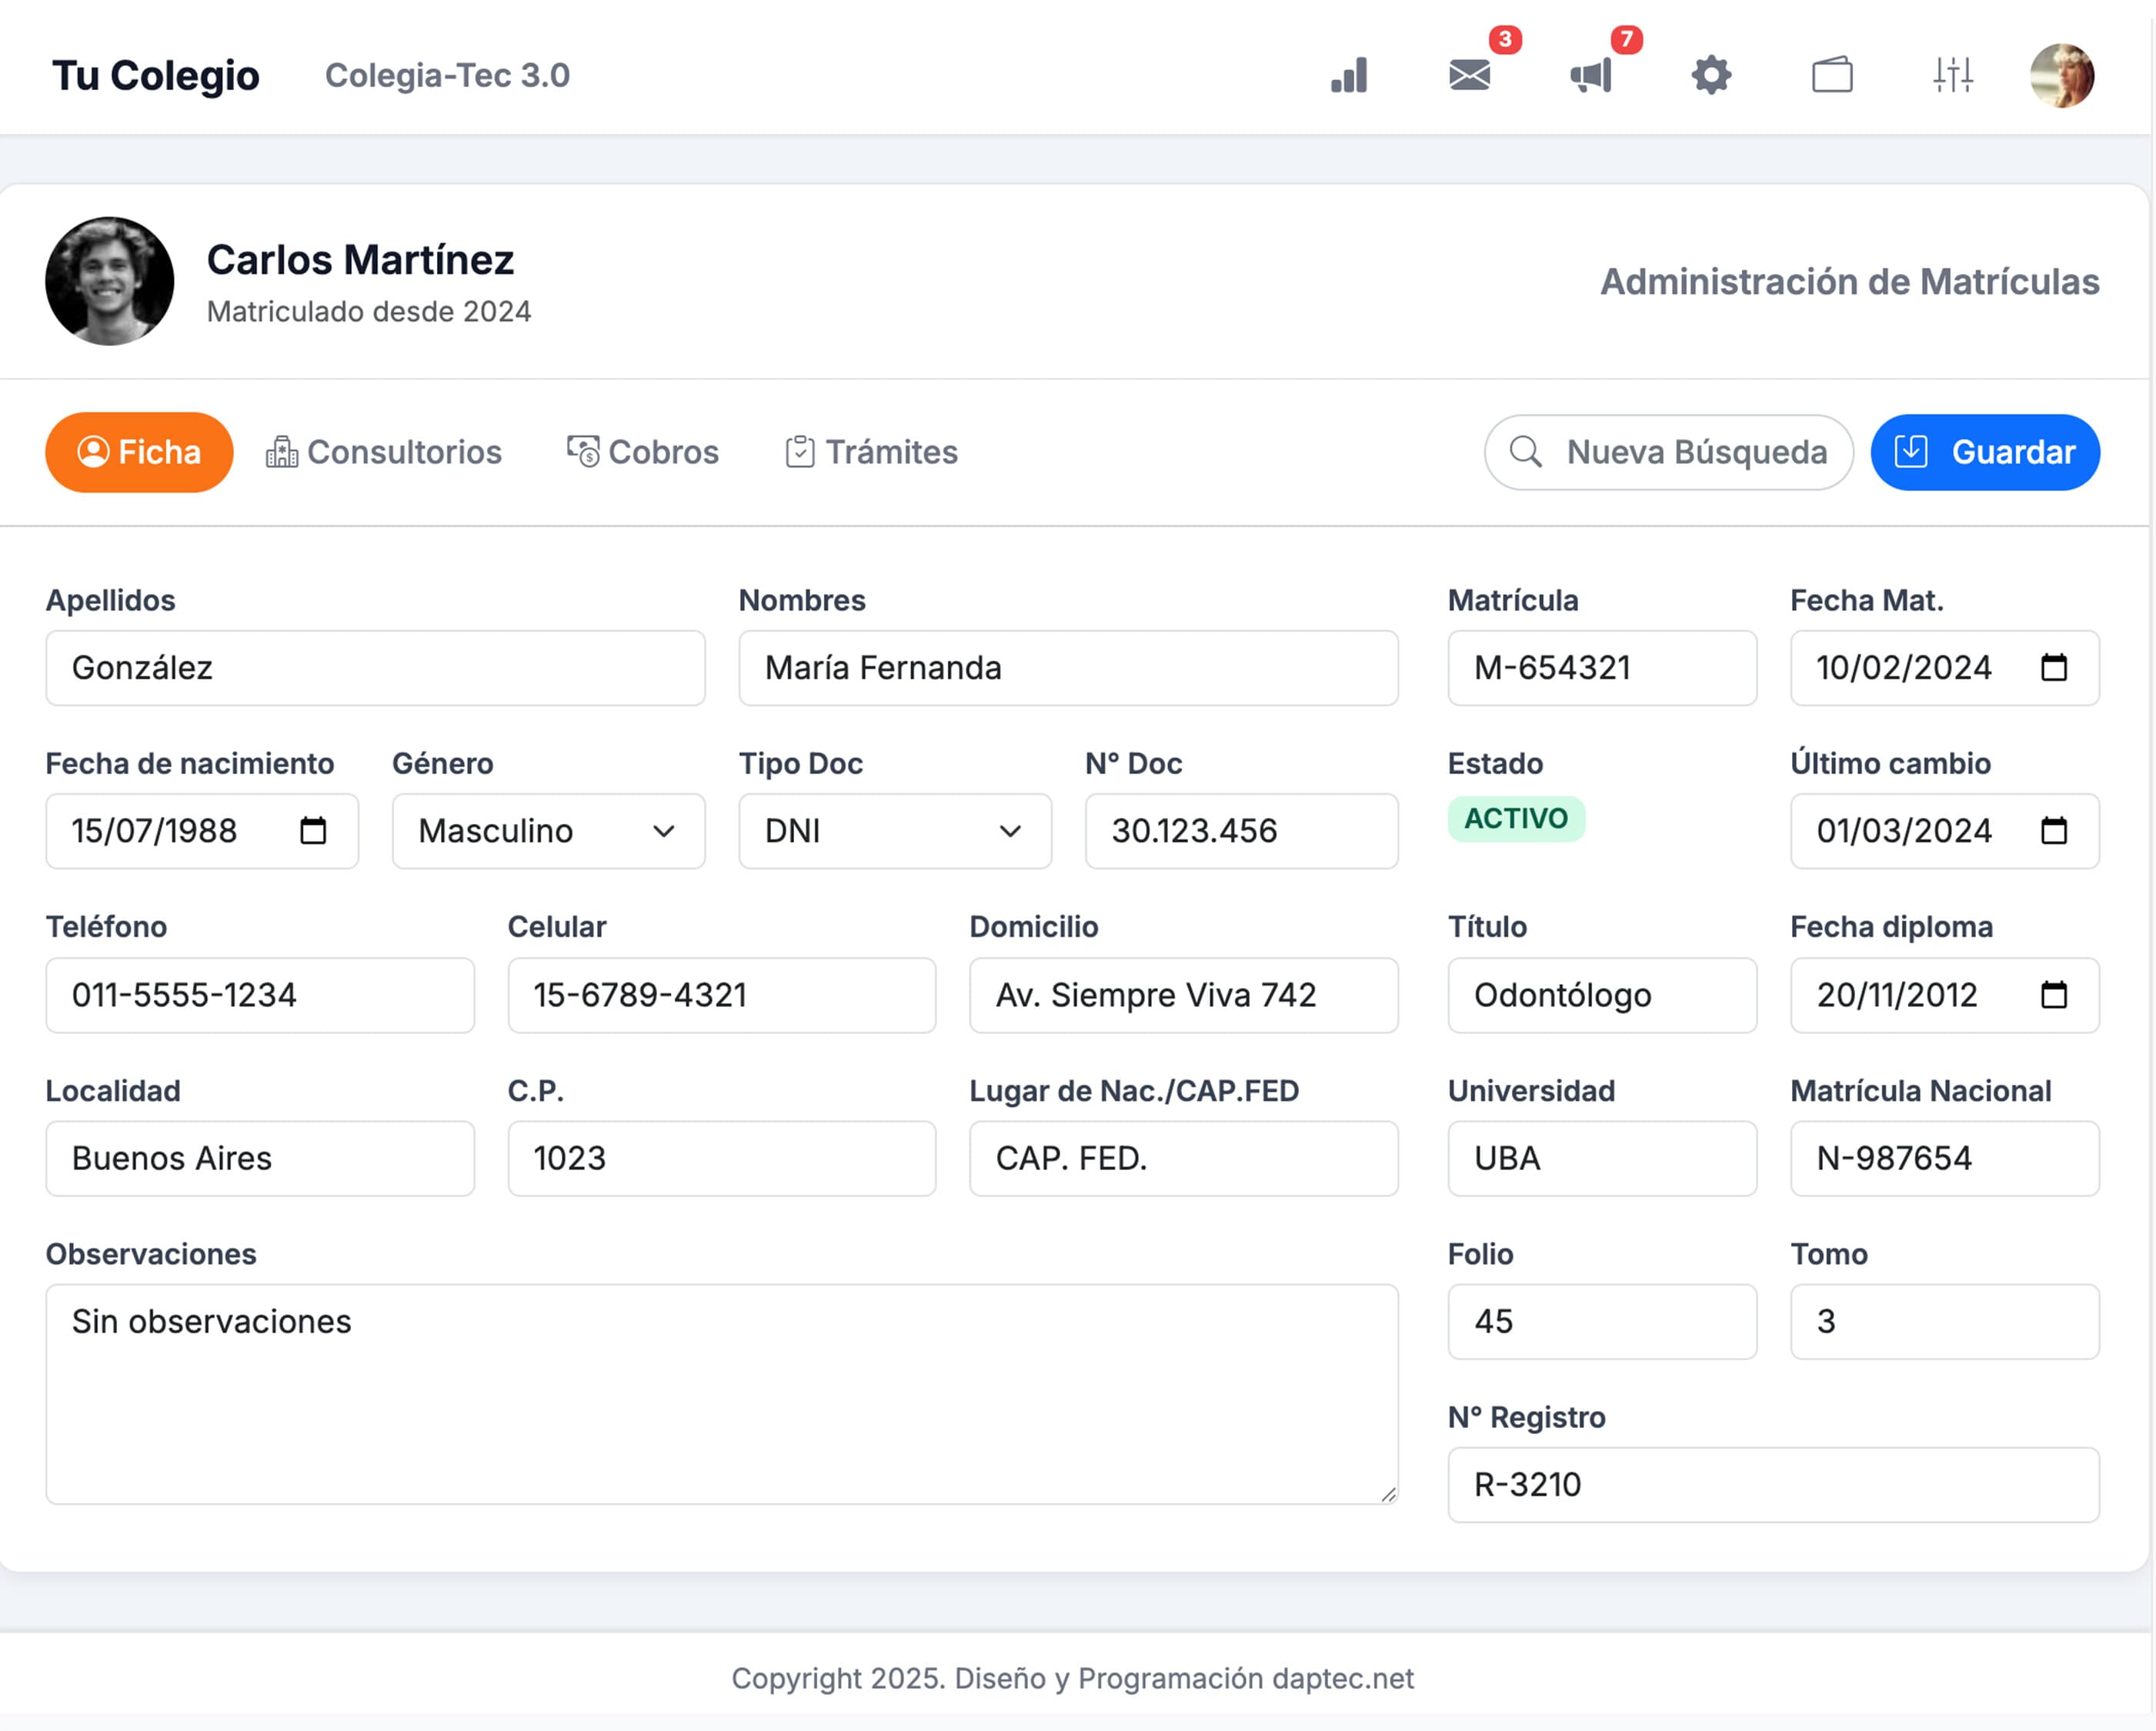The width and height of the screenshot is (2156, 1731).
Task: Click into the Observaciones text area
Action: [720, 1394]
